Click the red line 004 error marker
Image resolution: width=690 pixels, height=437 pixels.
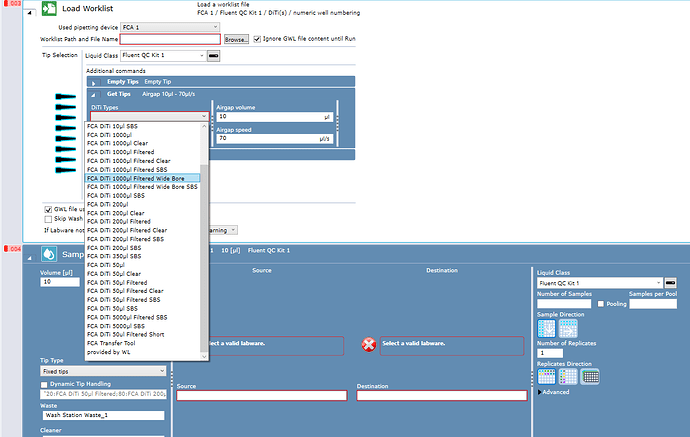pyautogui.click(x=12, y=249)
